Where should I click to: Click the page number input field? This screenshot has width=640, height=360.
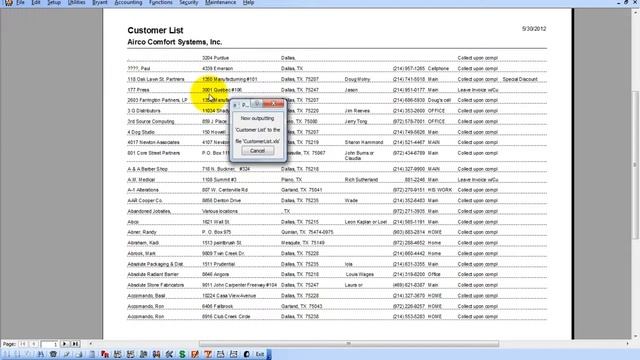point(49,344)
